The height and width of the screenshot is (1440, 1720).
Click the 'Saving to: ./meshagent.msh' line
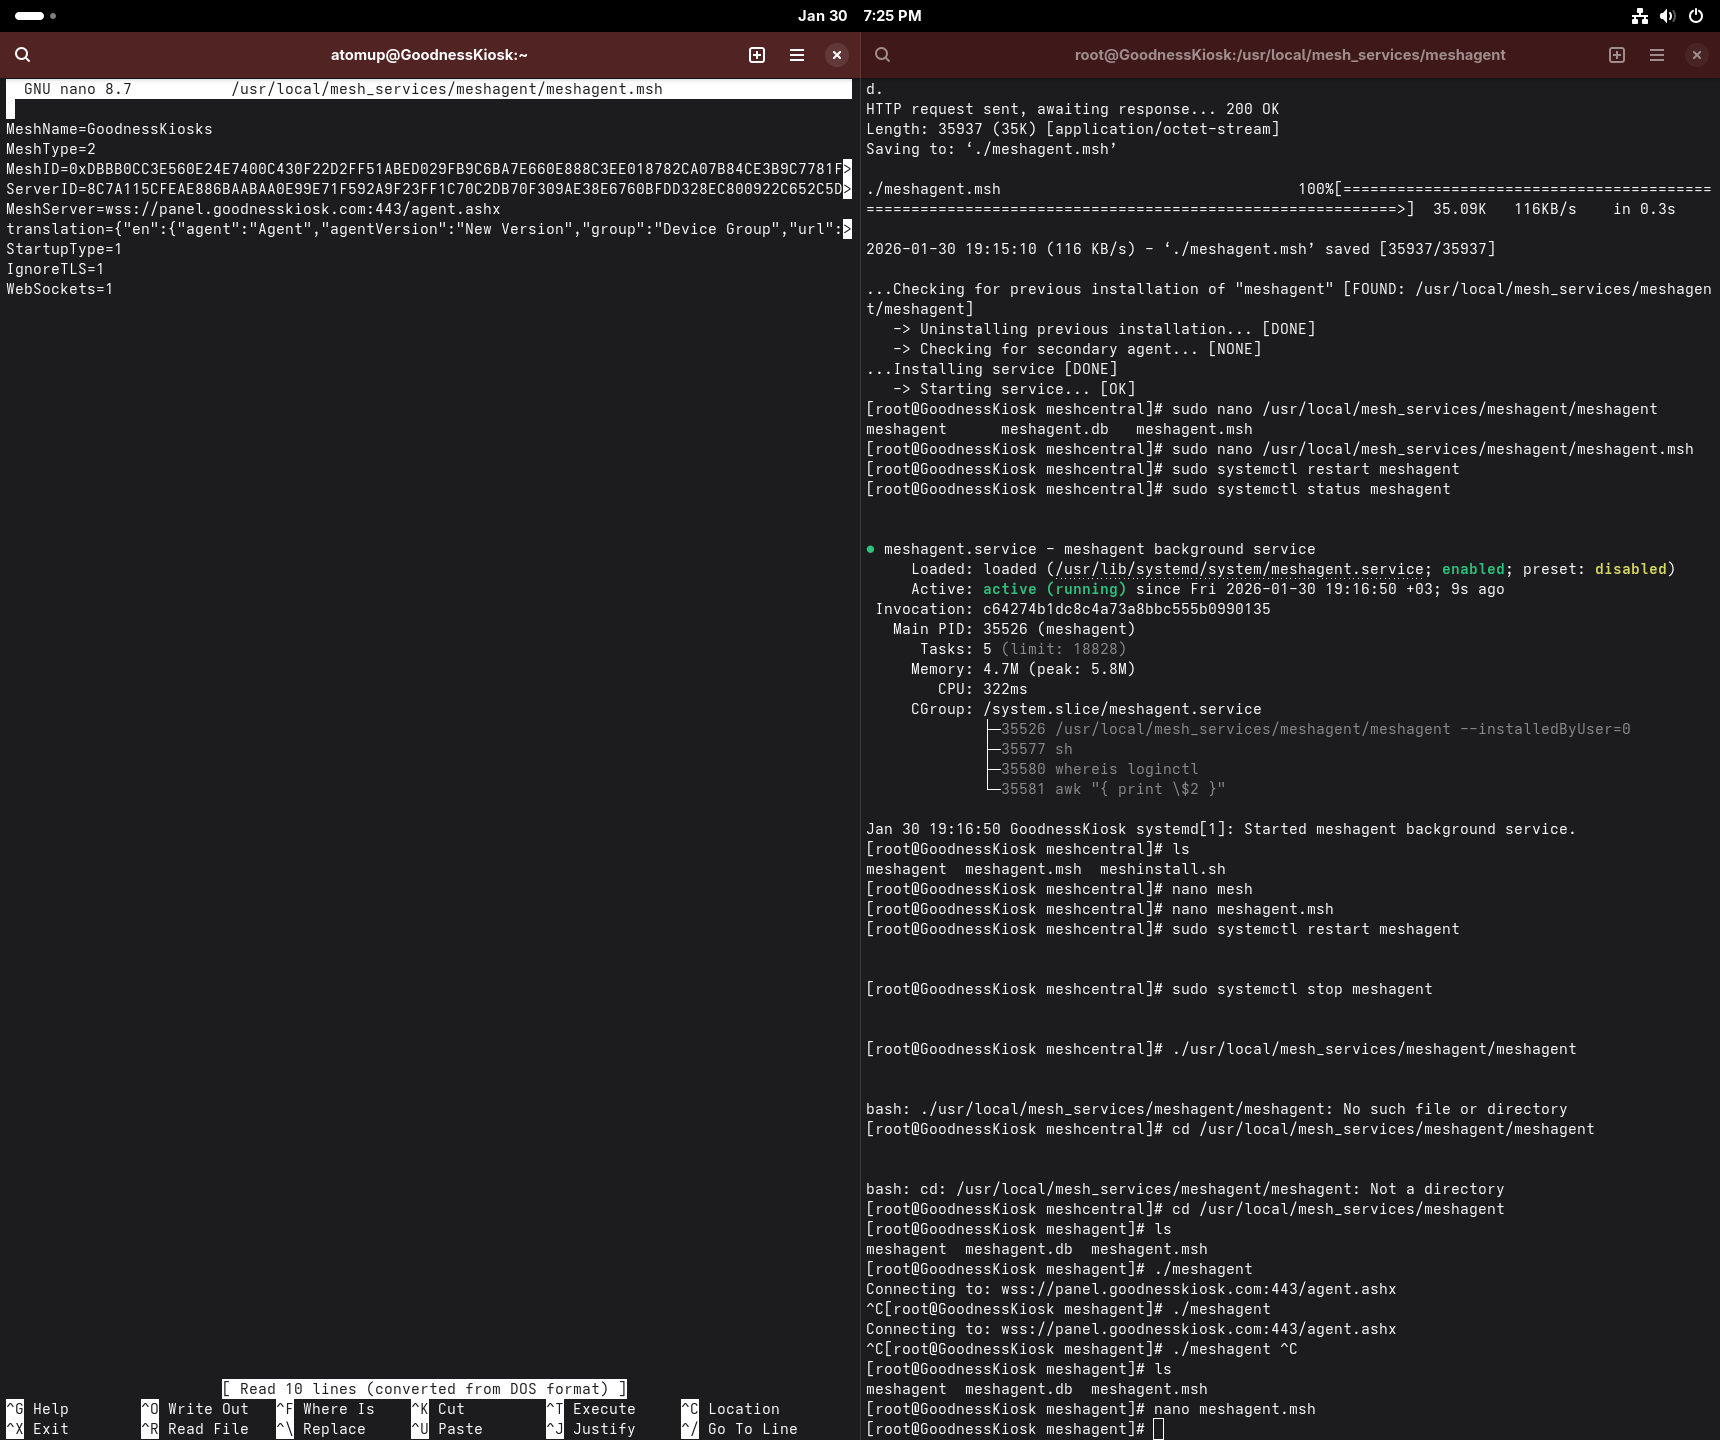coord(992,149)
